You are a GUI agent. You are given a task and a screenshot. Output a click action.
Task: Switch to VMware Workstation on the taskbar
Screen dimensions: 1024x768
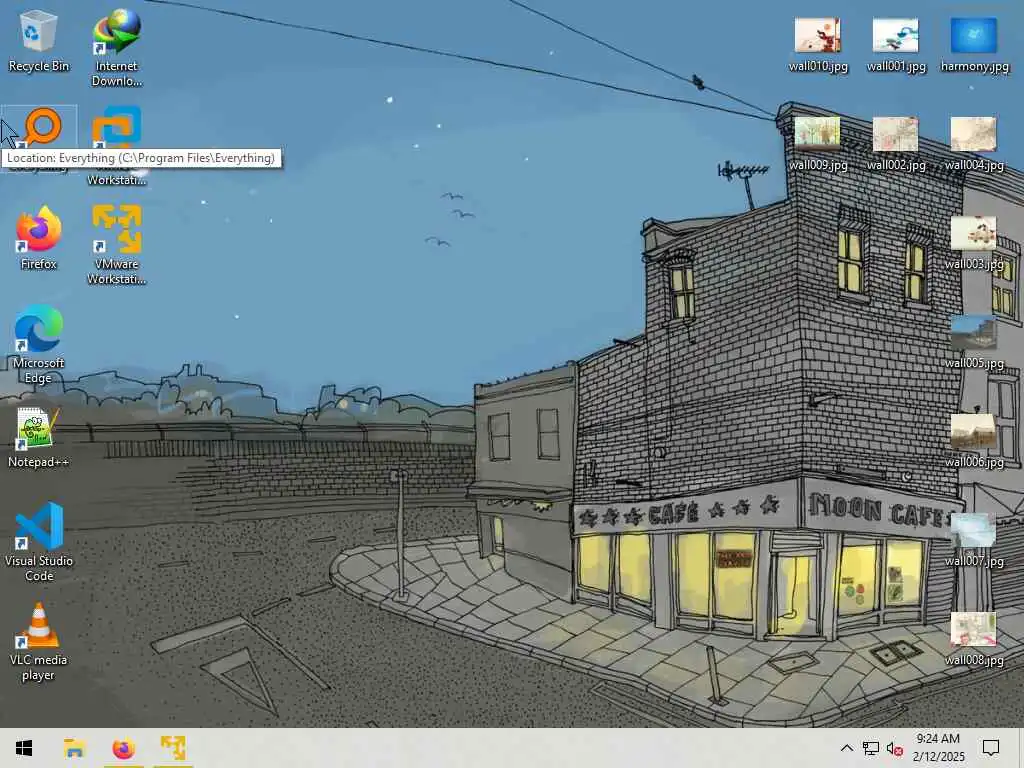point(173,748)
